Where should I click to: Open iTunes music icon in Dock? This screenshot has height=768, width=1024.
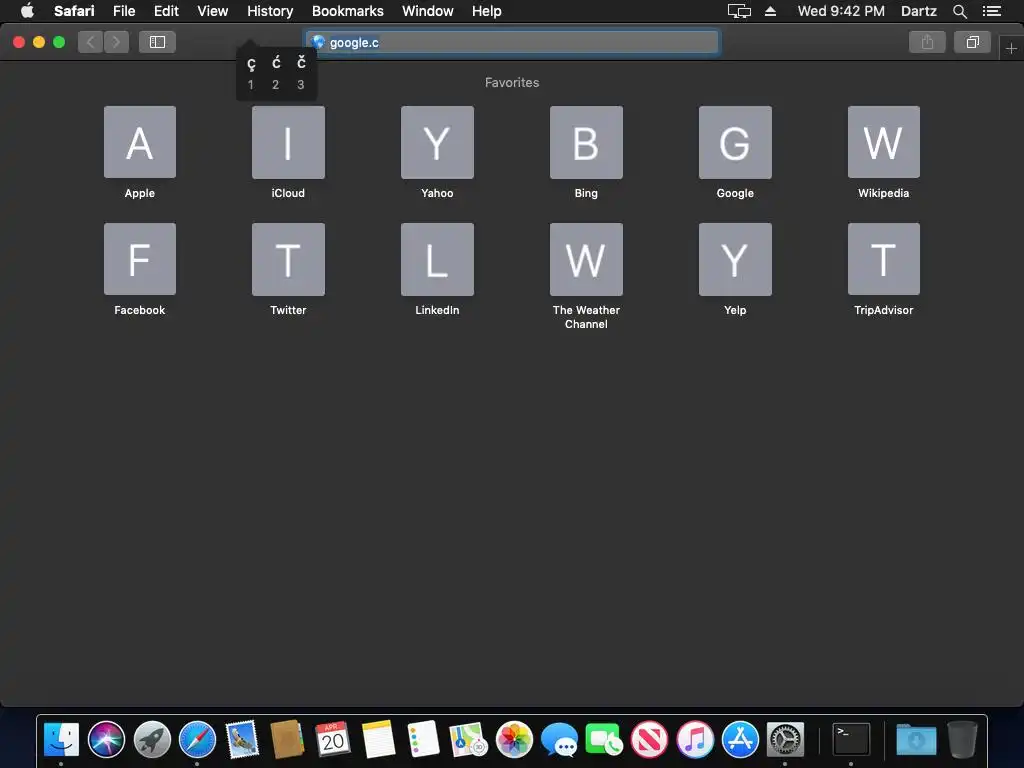pyautogui.click(x=695, y=740)
